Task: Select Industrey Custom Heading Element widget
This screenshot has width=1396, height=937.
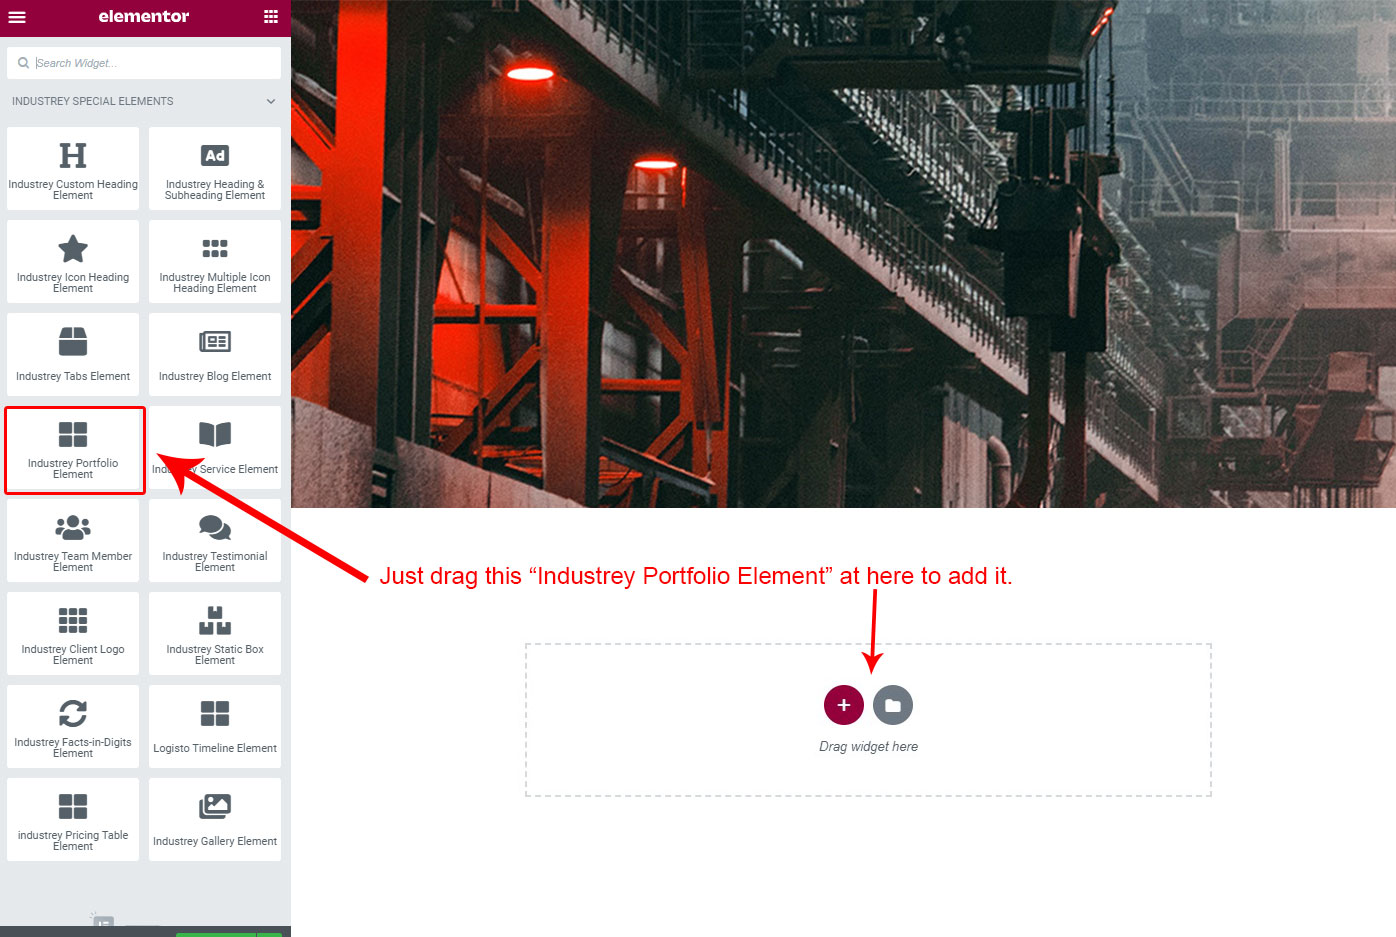Action: tap(73, 168)
